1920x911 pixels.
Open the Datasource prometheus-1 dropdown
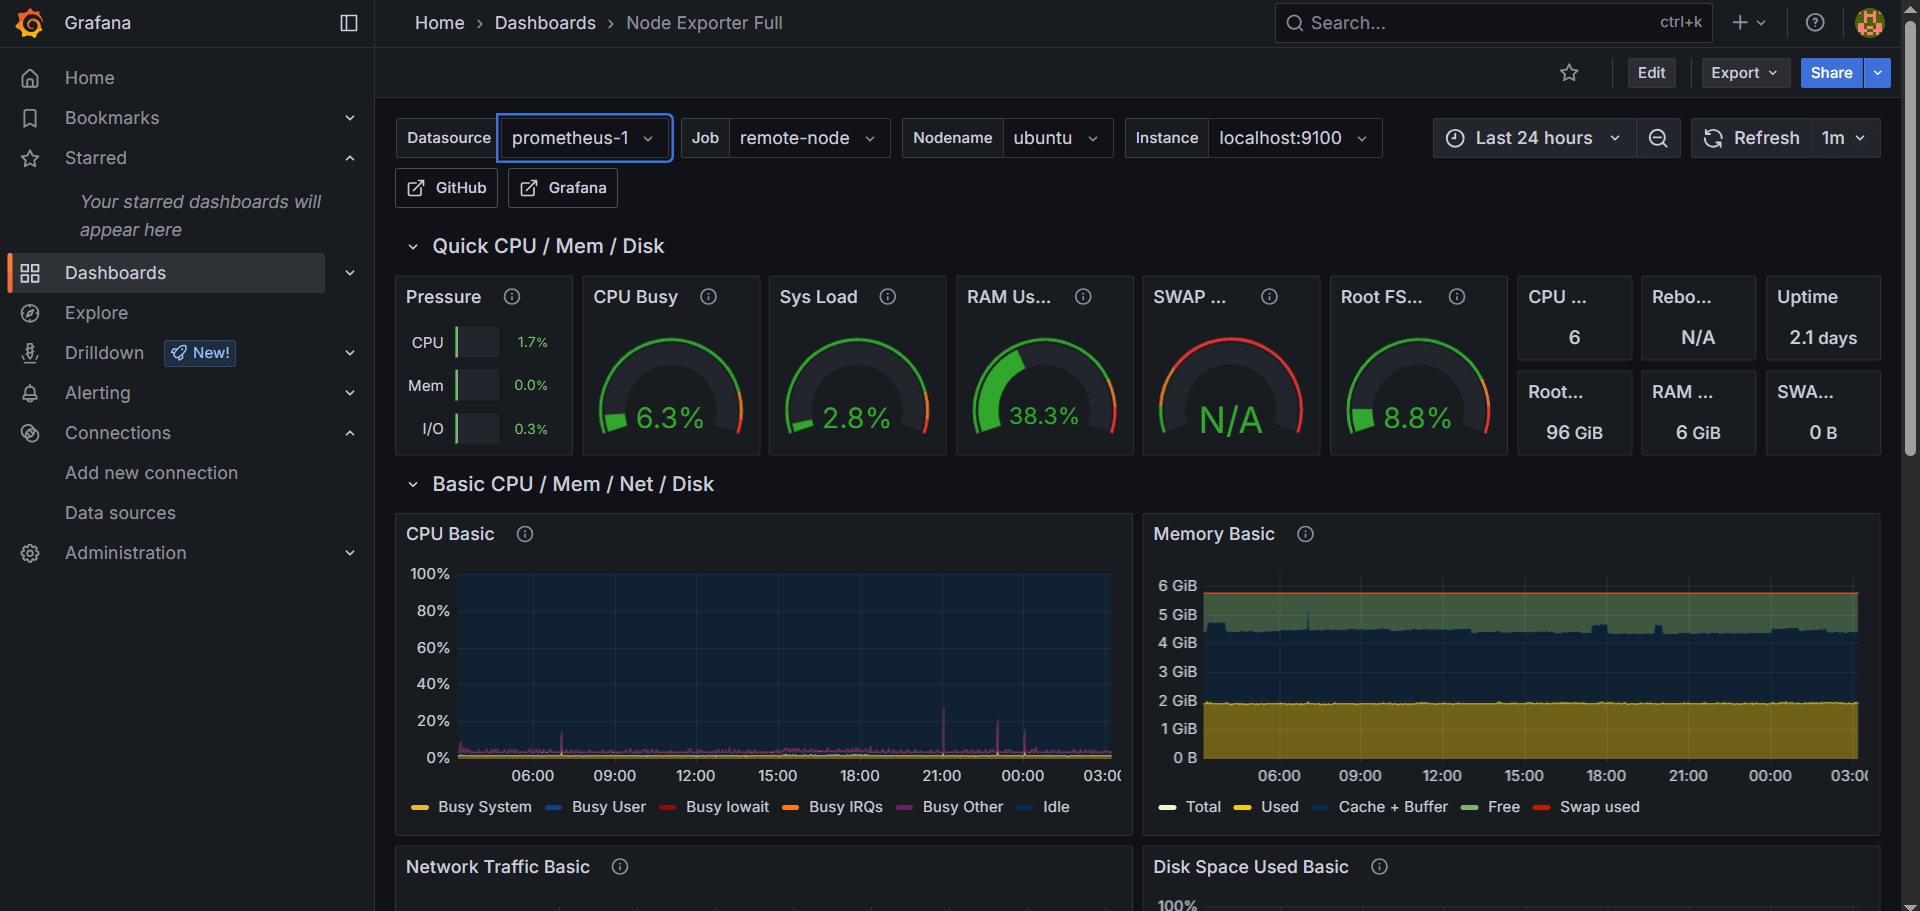584,138
